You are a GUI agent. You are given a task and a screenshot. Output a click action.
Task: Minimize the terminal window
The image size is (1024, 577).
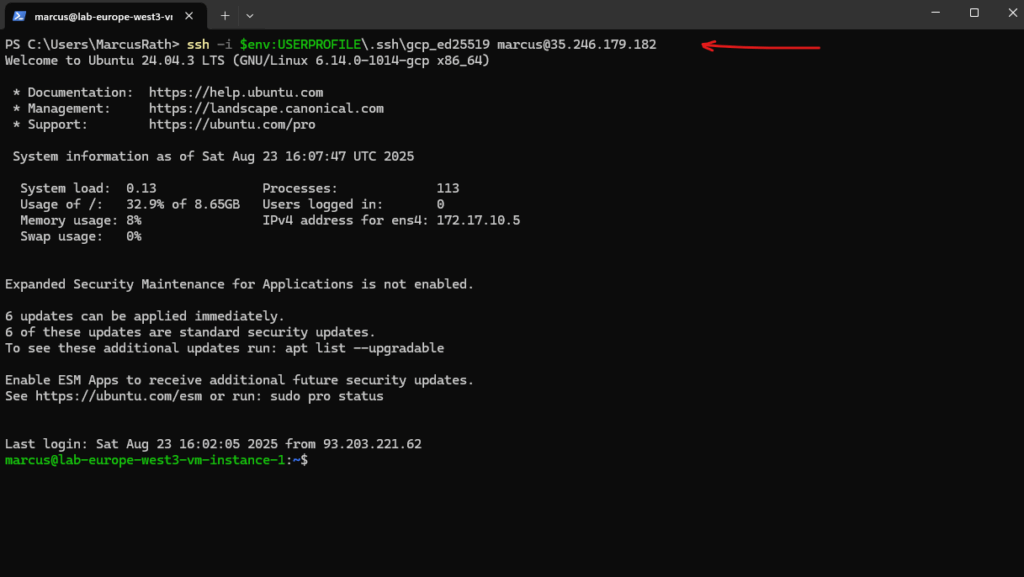pyautogui.click(x=935, y=13)
